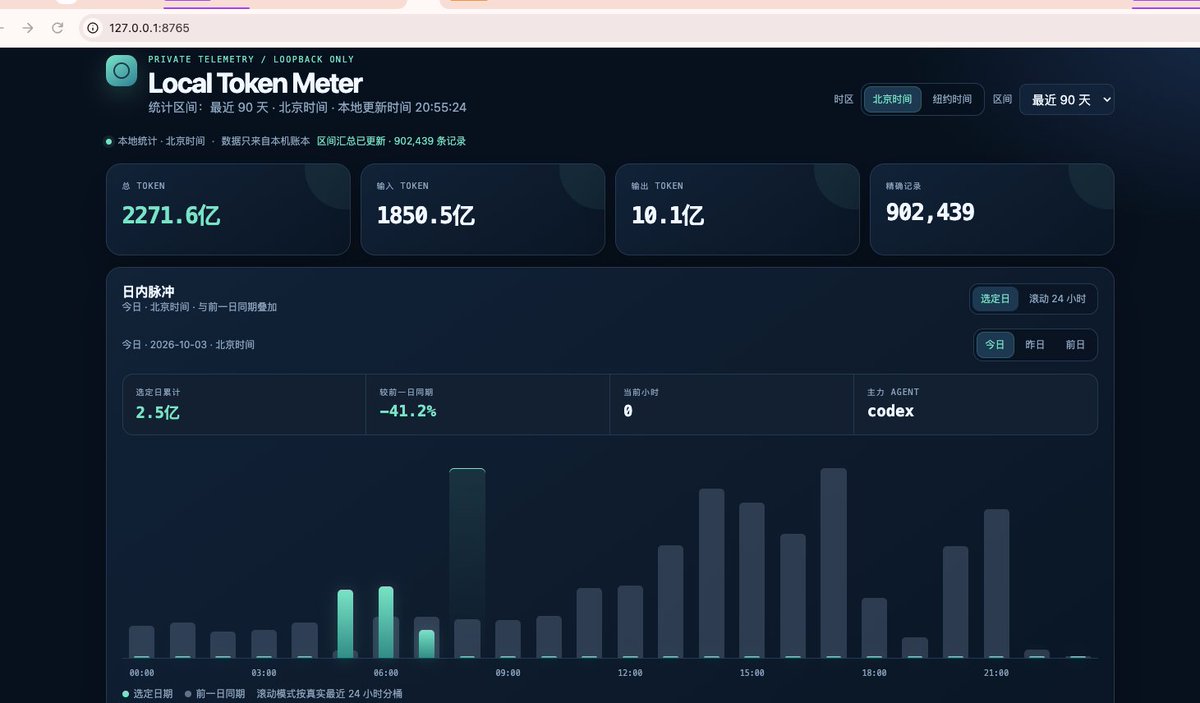
Task: Click the gray bar above 12:00
Action: point(630,622)
